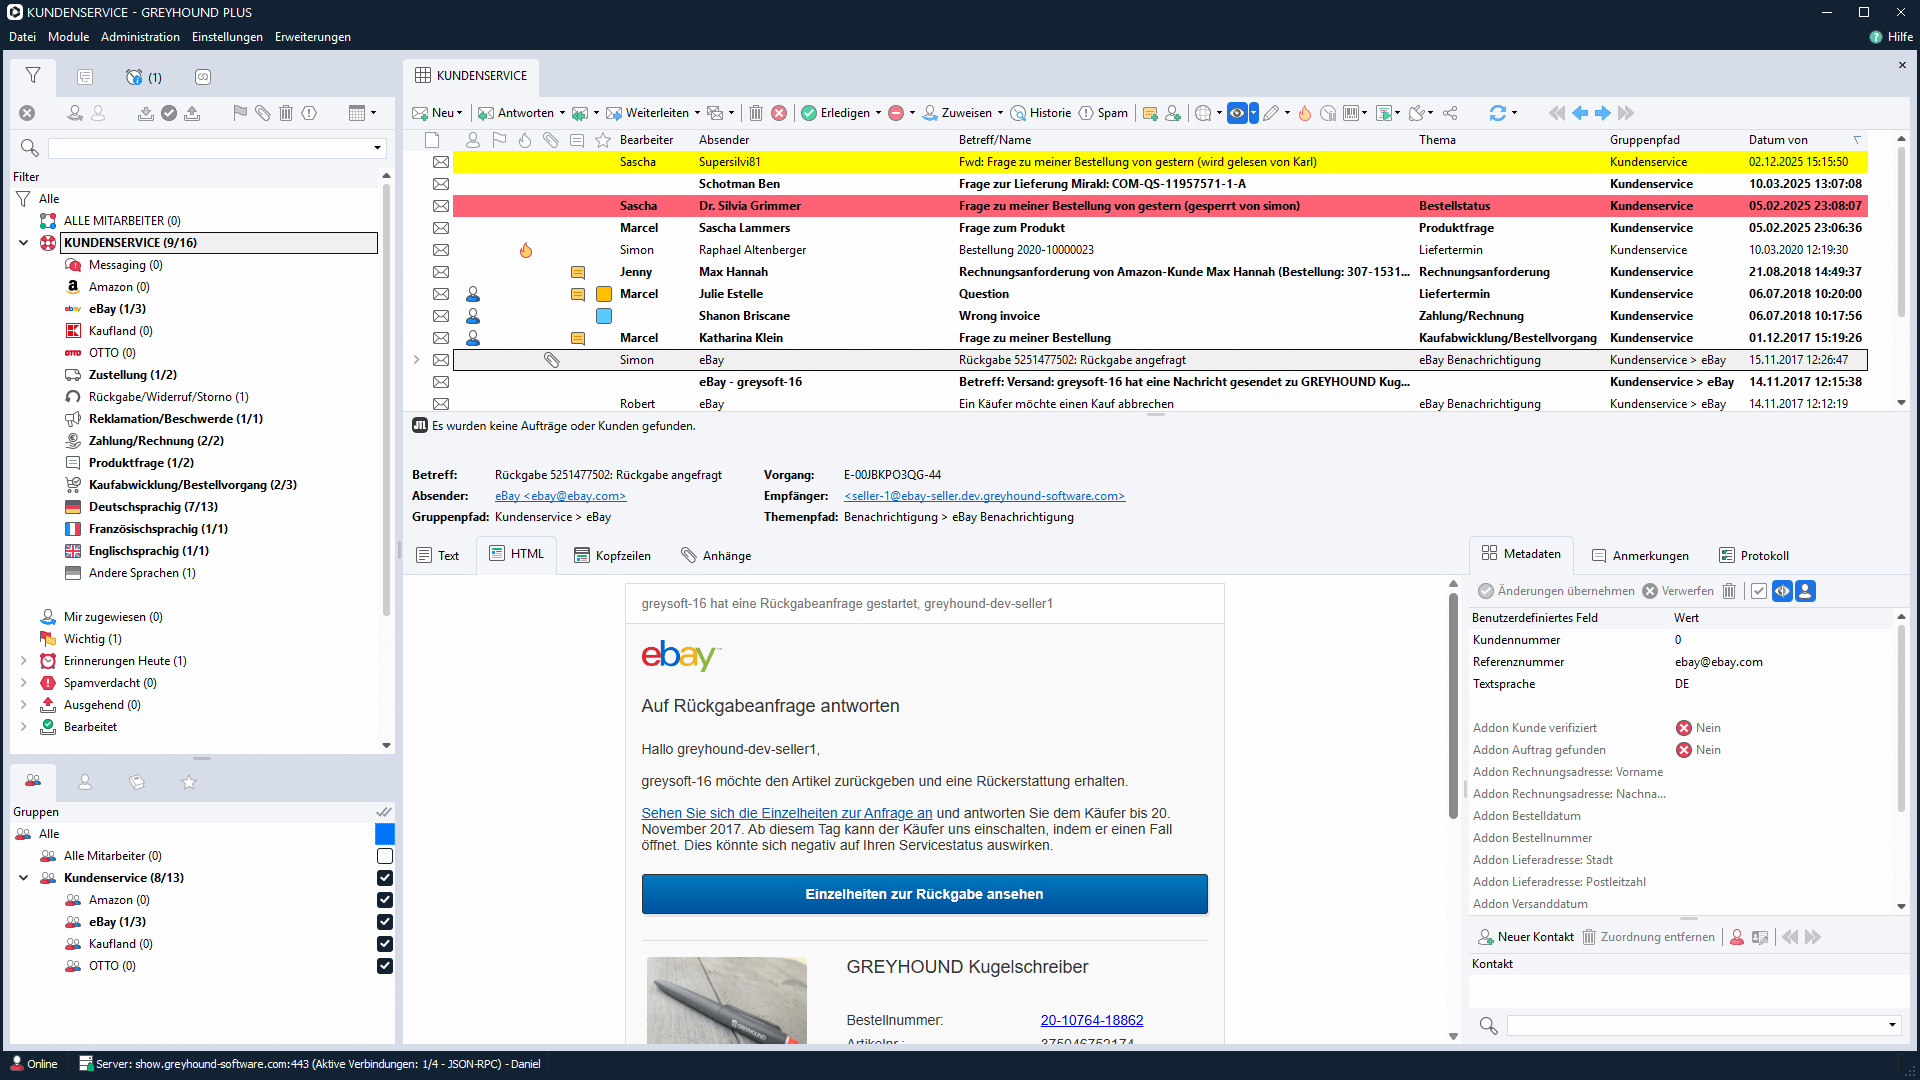This screenshot has width=1920, height=1080.
Task: Open the Administration menu
Action: click(x=140, y=37)
